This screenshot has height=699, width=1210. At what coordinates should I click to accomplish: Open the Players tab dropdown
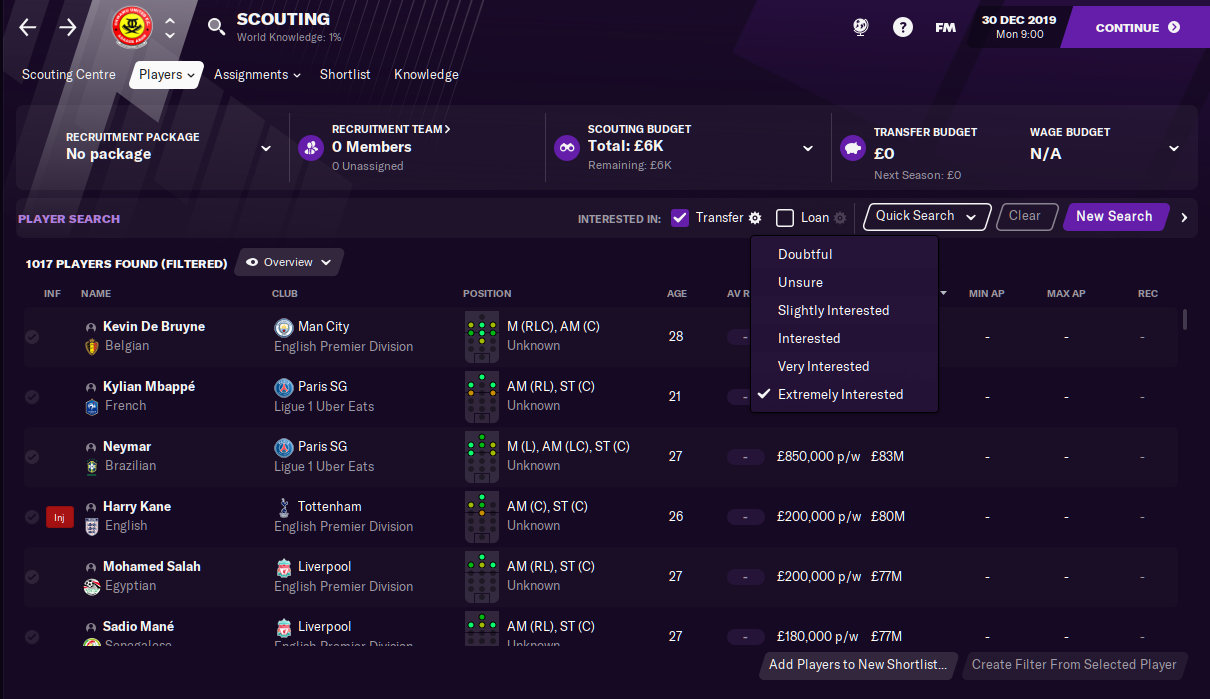166,75
